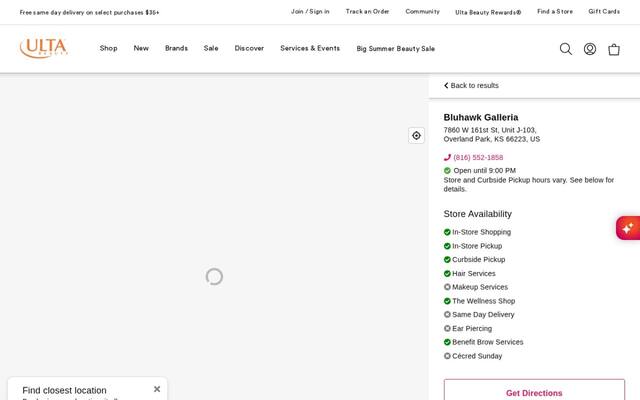Expand the Services & Events menu
The image size is (640, 400).
(x=310, y=48)
